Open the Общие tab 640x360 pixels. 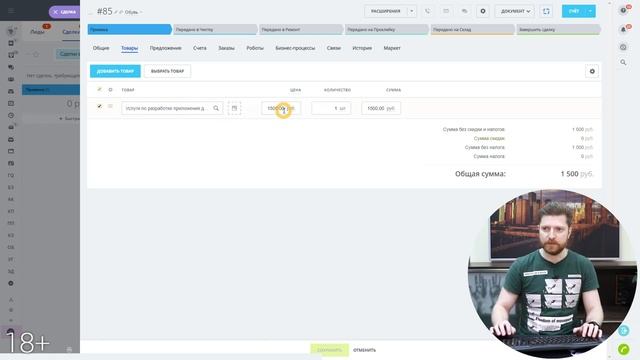click(101, 48)
